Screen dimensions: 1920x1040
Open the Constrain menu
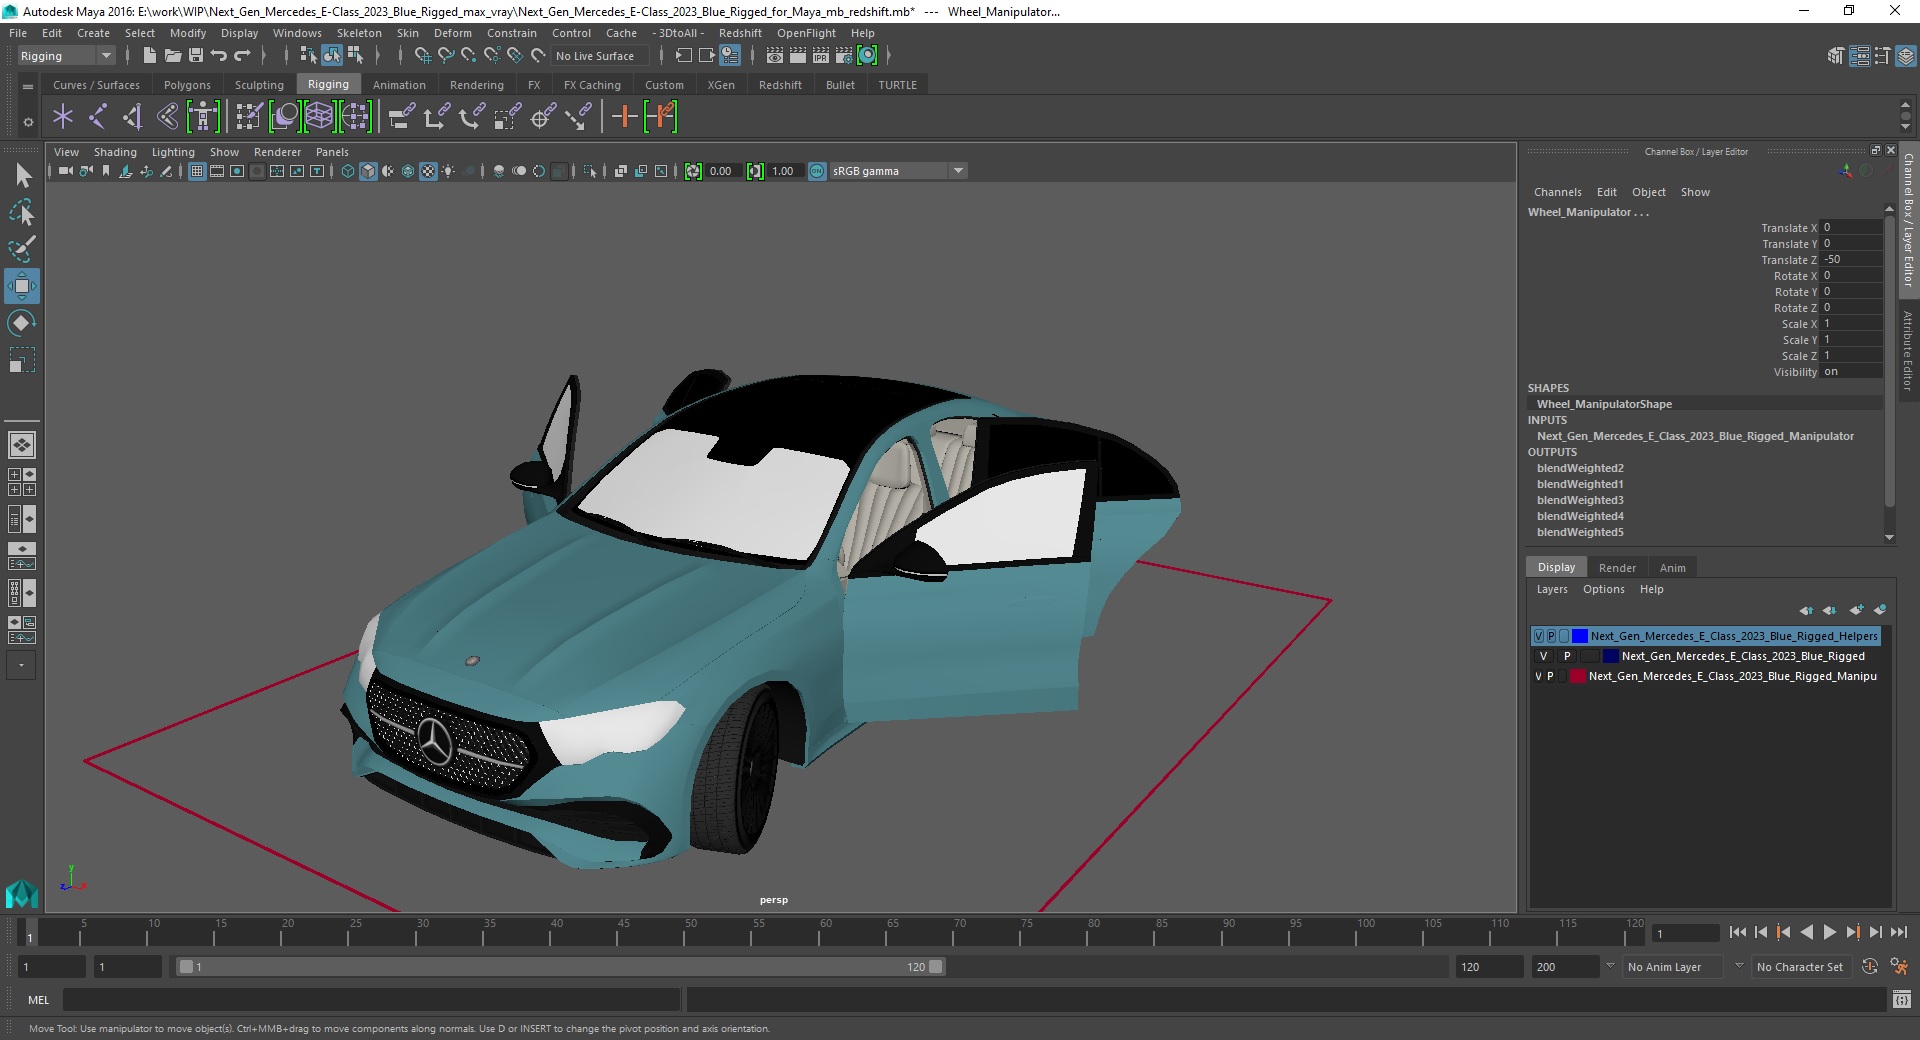(x=511, y=33)
